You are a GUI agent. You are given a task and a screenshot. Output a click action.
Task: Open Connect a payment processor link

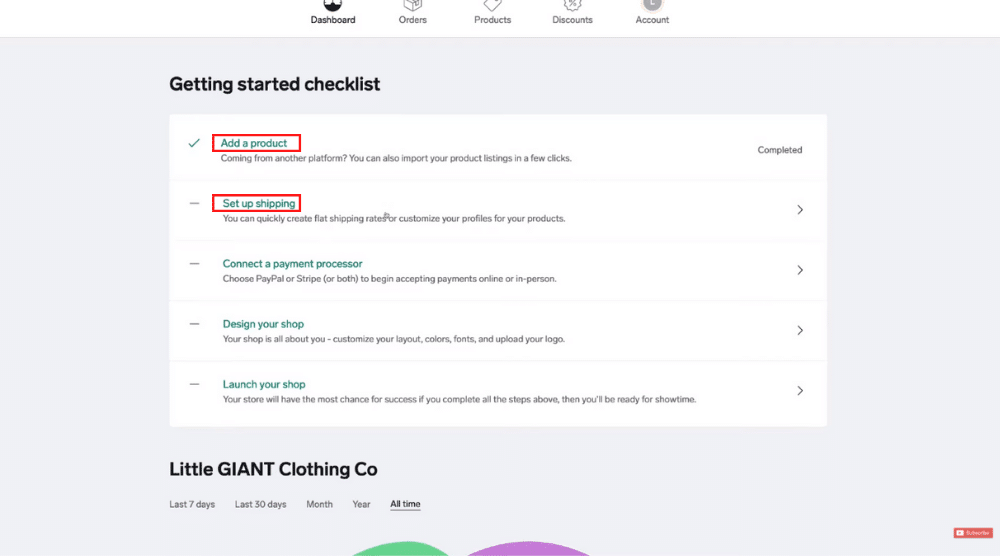[x=292, y=263]
